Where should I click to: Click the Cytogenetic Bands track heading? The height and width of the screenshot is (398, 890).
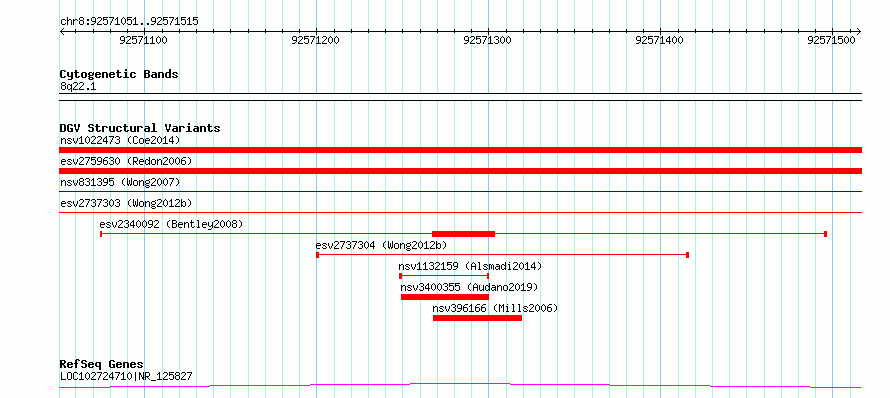(x=119, y=74)
